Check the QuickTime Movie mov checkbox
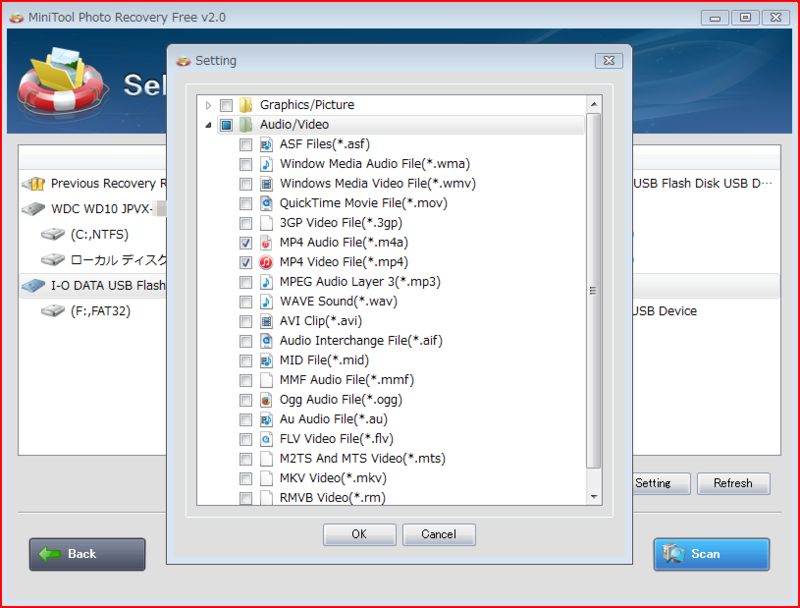Image resolution: width=800 pixels, height=608 pixels. [245, 204]
